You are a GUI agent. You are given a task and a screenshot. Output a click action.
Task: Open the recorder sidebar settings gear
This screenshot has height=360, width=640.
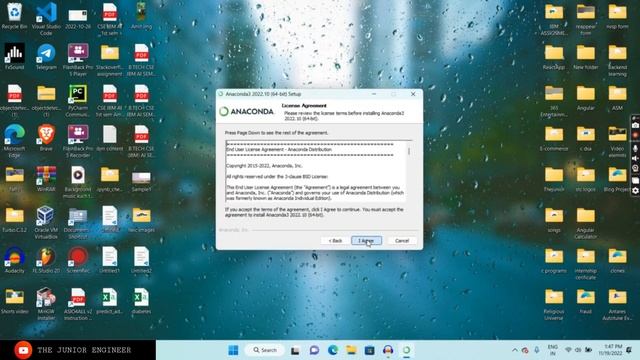635,190
